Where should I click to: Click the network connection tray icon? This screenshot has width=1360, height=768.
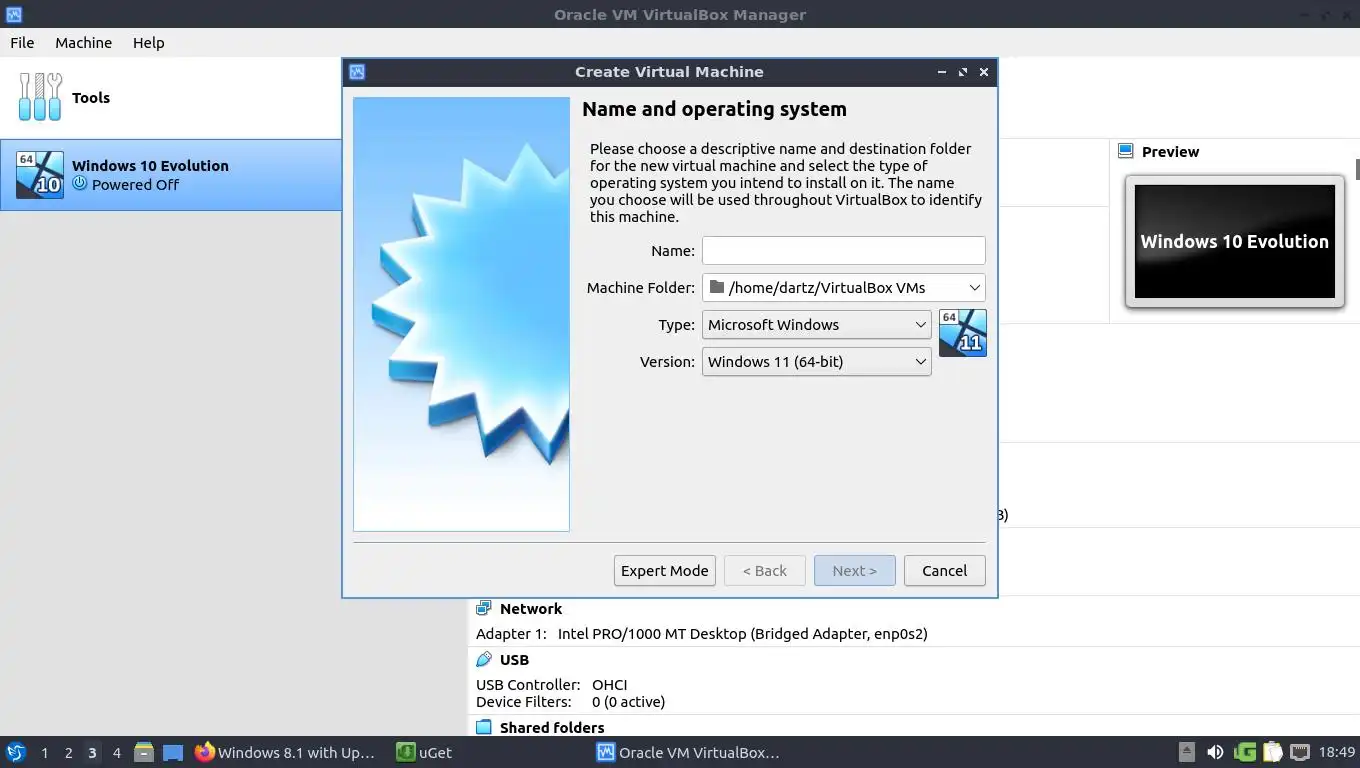point(1299,752)
